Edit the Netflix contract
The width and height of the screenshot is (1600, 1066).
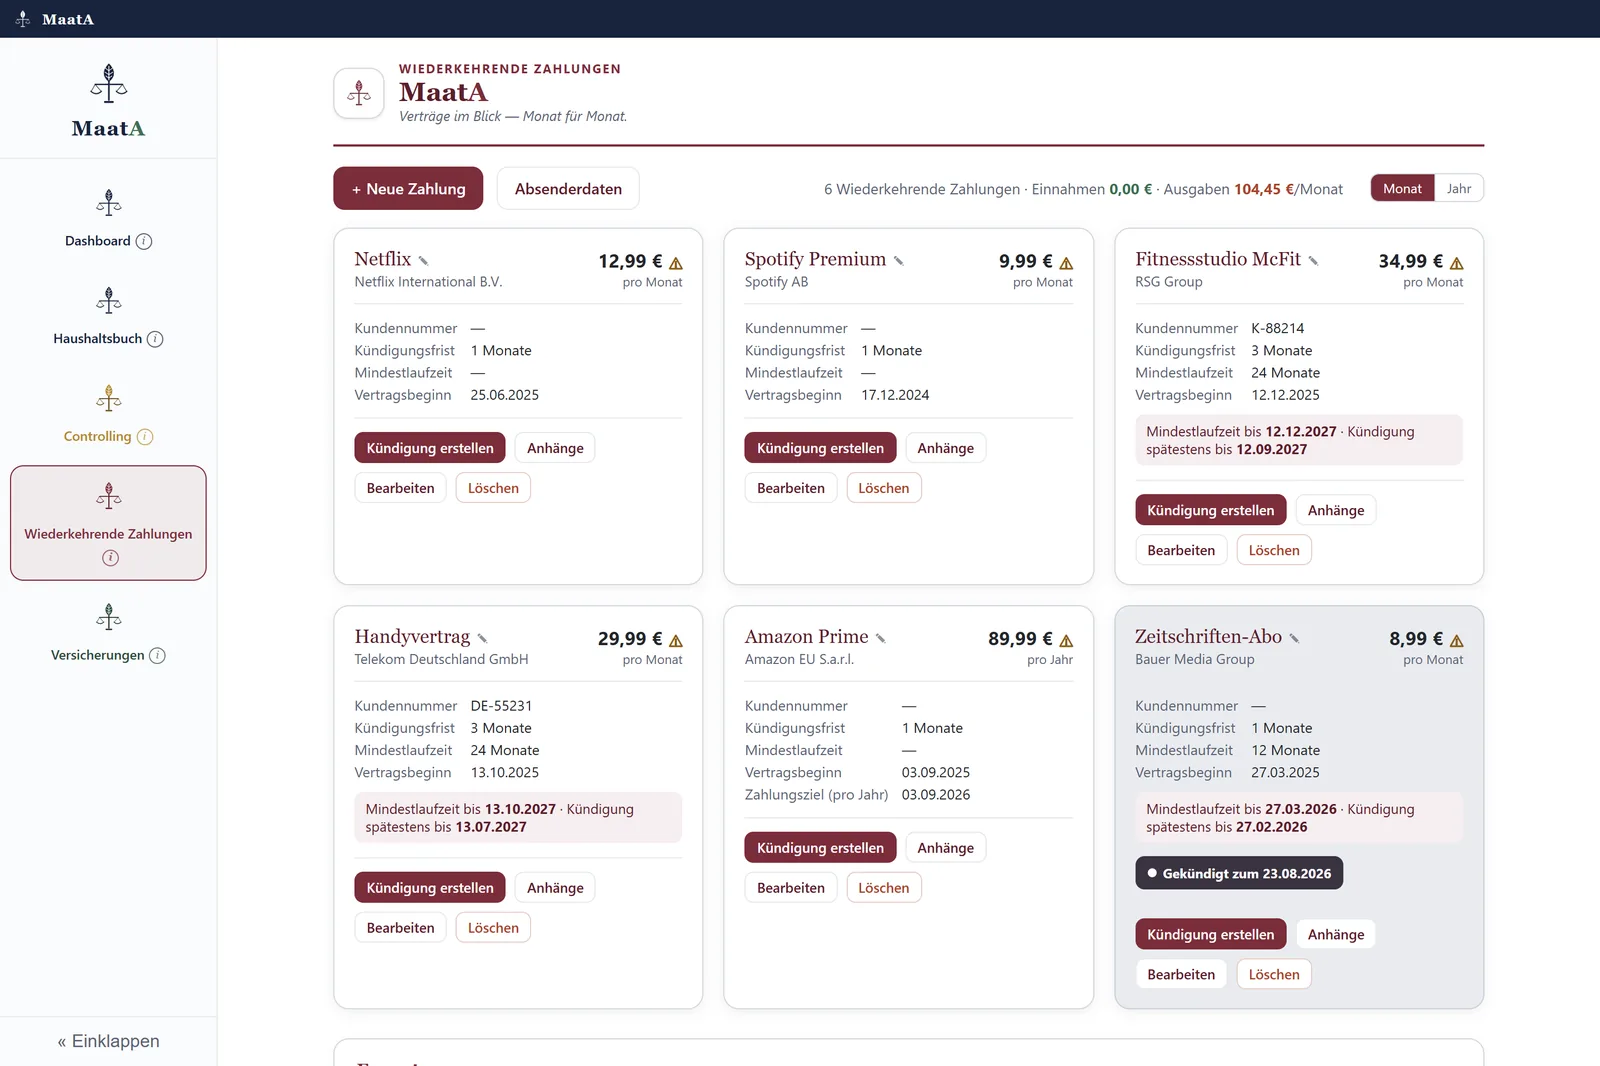coord(401,488)
